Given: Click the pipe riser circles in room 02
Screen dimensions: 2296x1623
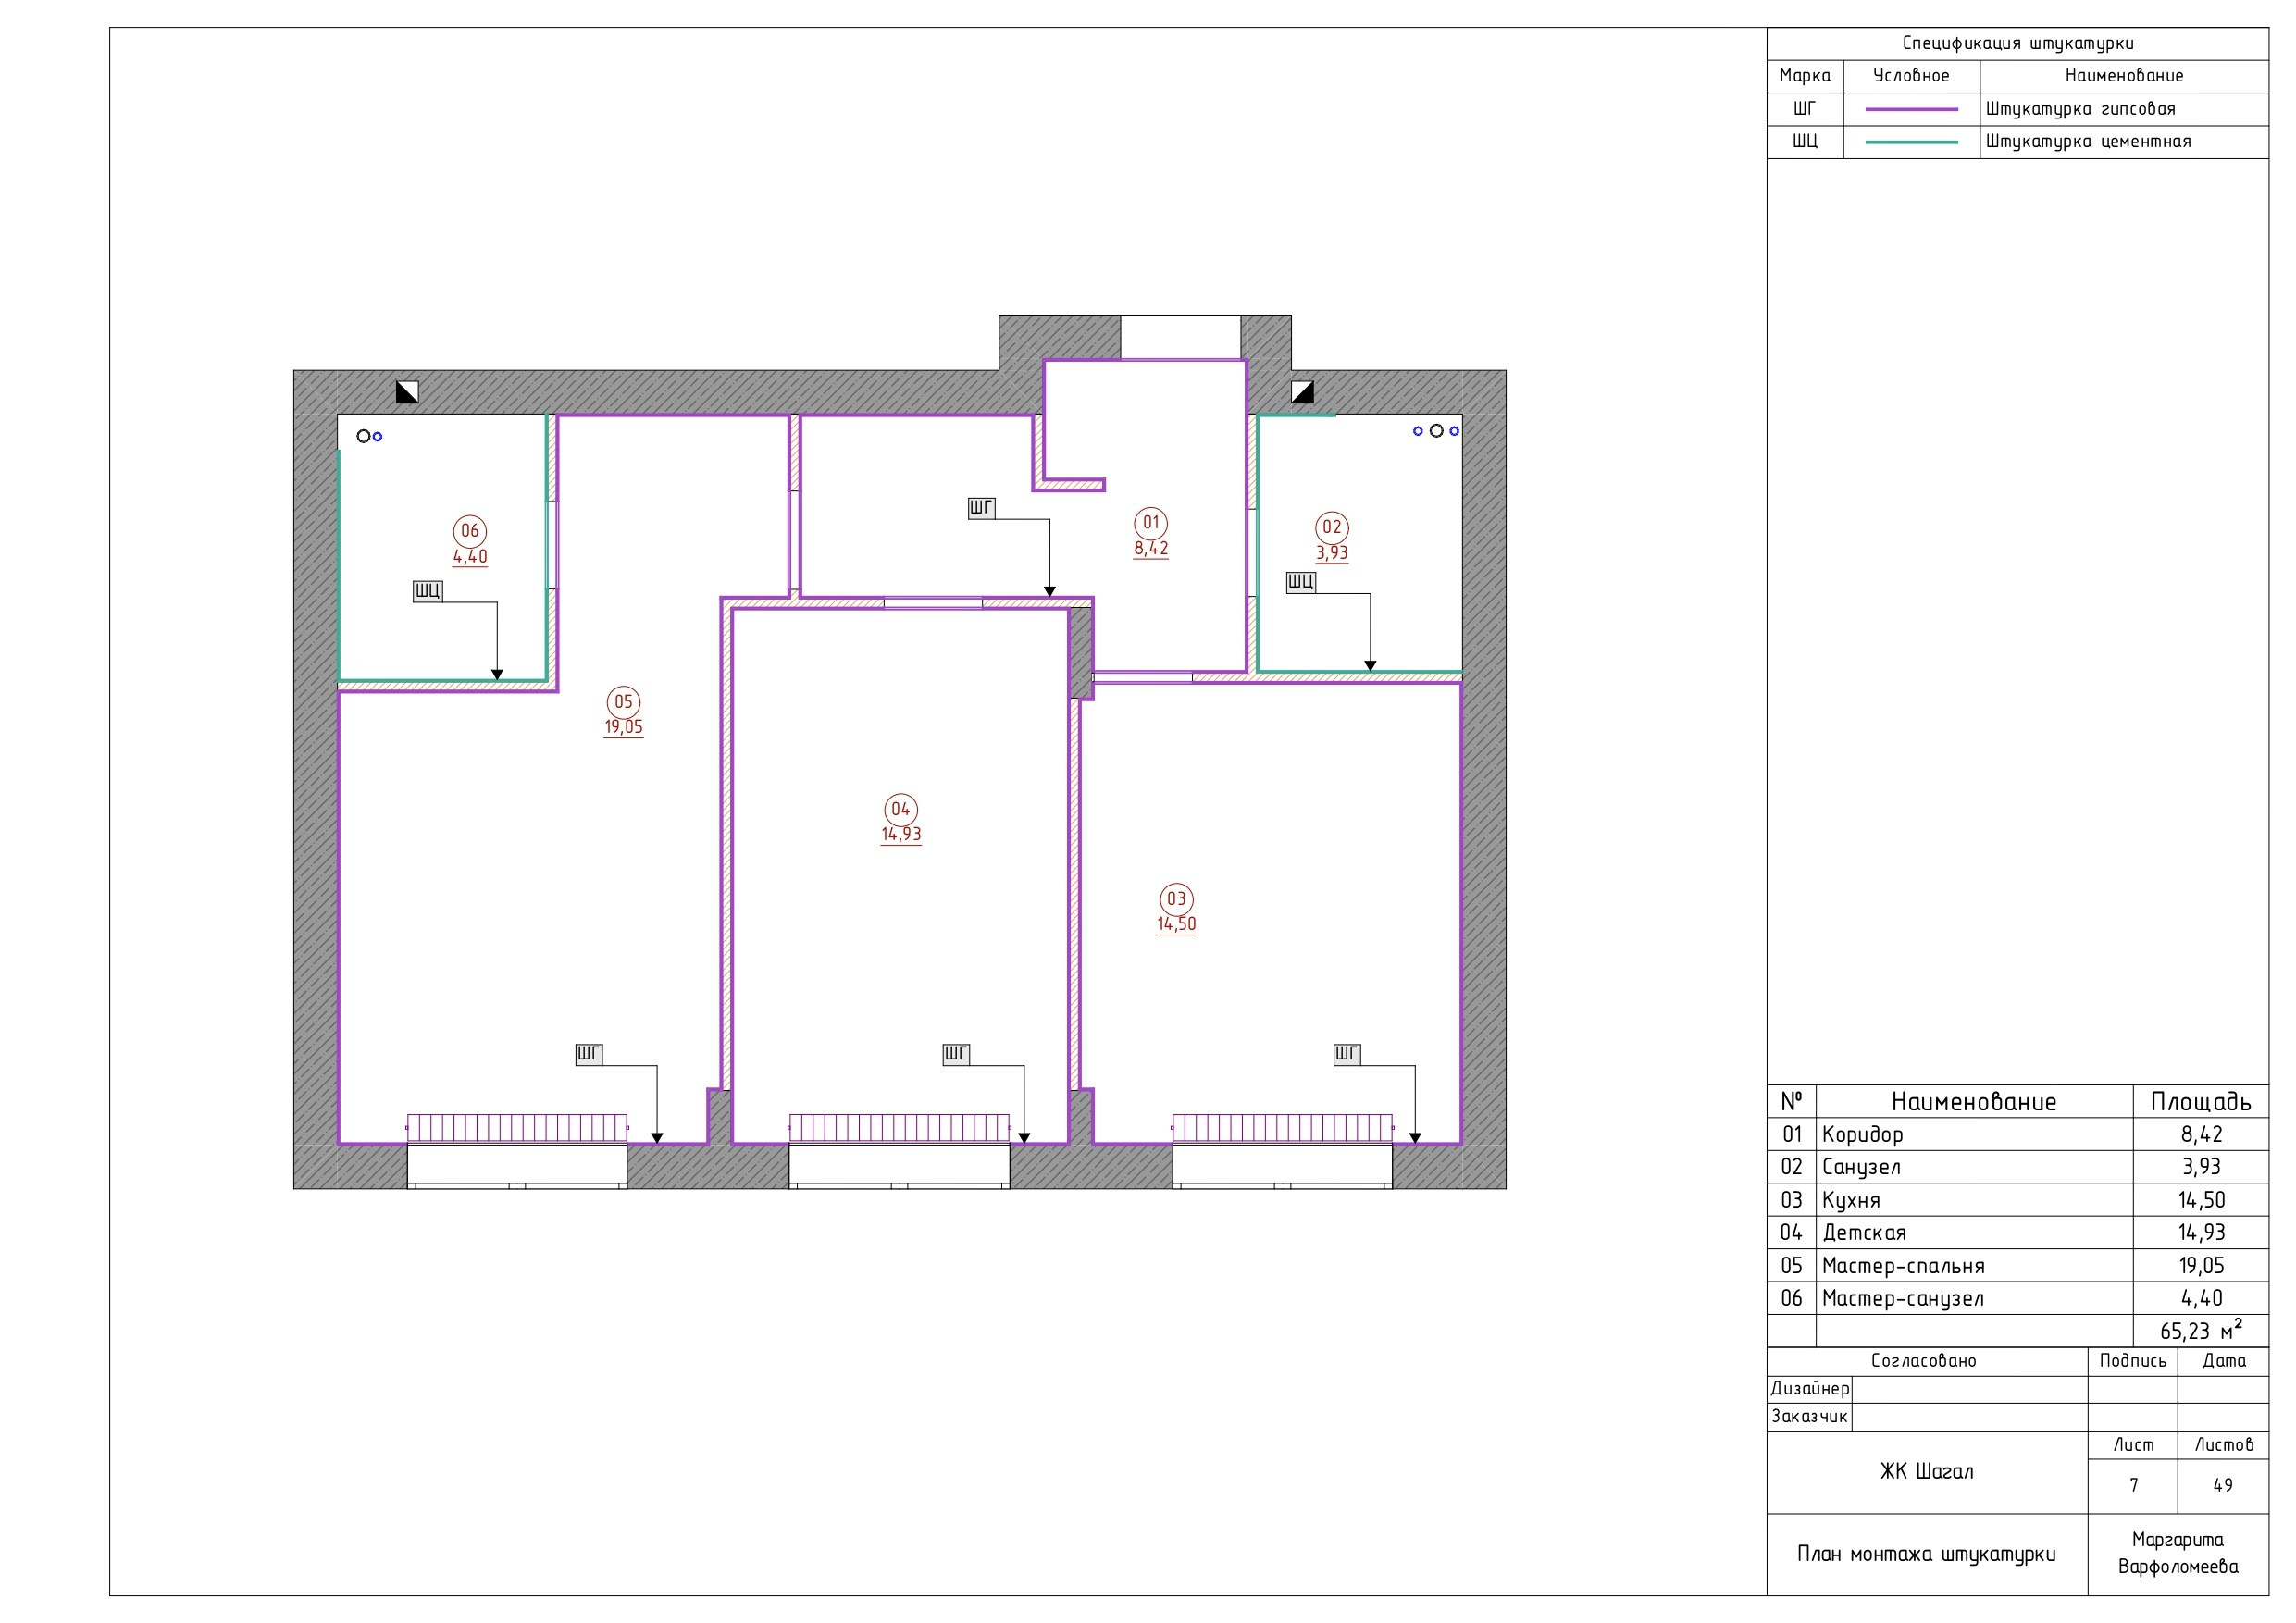Looking at the screenshot, I should tap(1436, 431).
